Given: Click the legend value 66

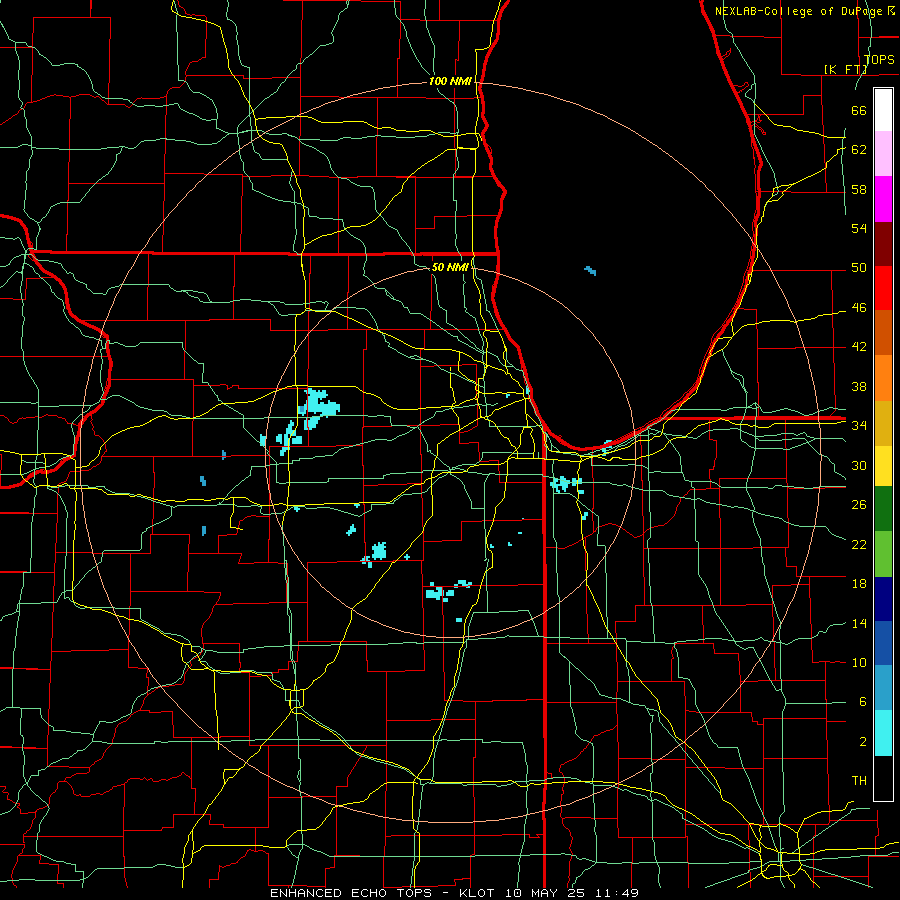Looking at the screenshot, I should click(x=859, y=110).
